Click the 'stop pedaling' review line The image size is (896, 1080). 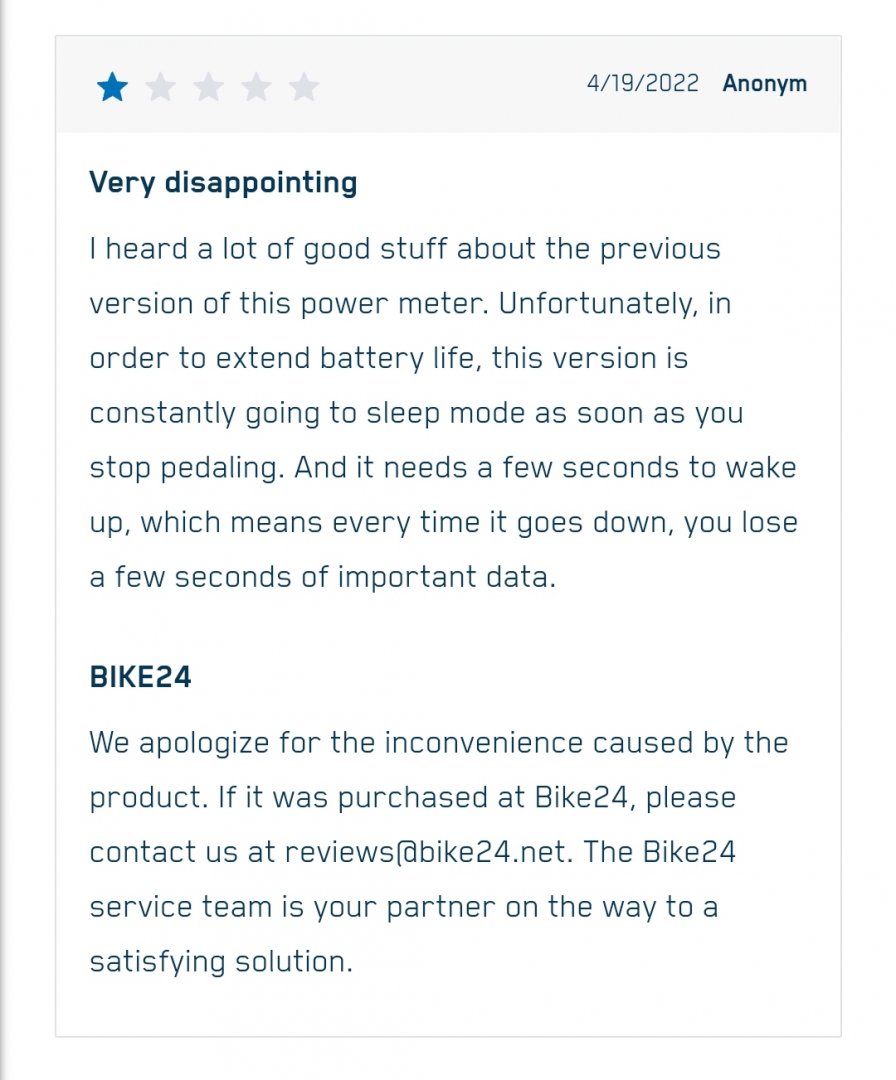[x=443, y=468]
